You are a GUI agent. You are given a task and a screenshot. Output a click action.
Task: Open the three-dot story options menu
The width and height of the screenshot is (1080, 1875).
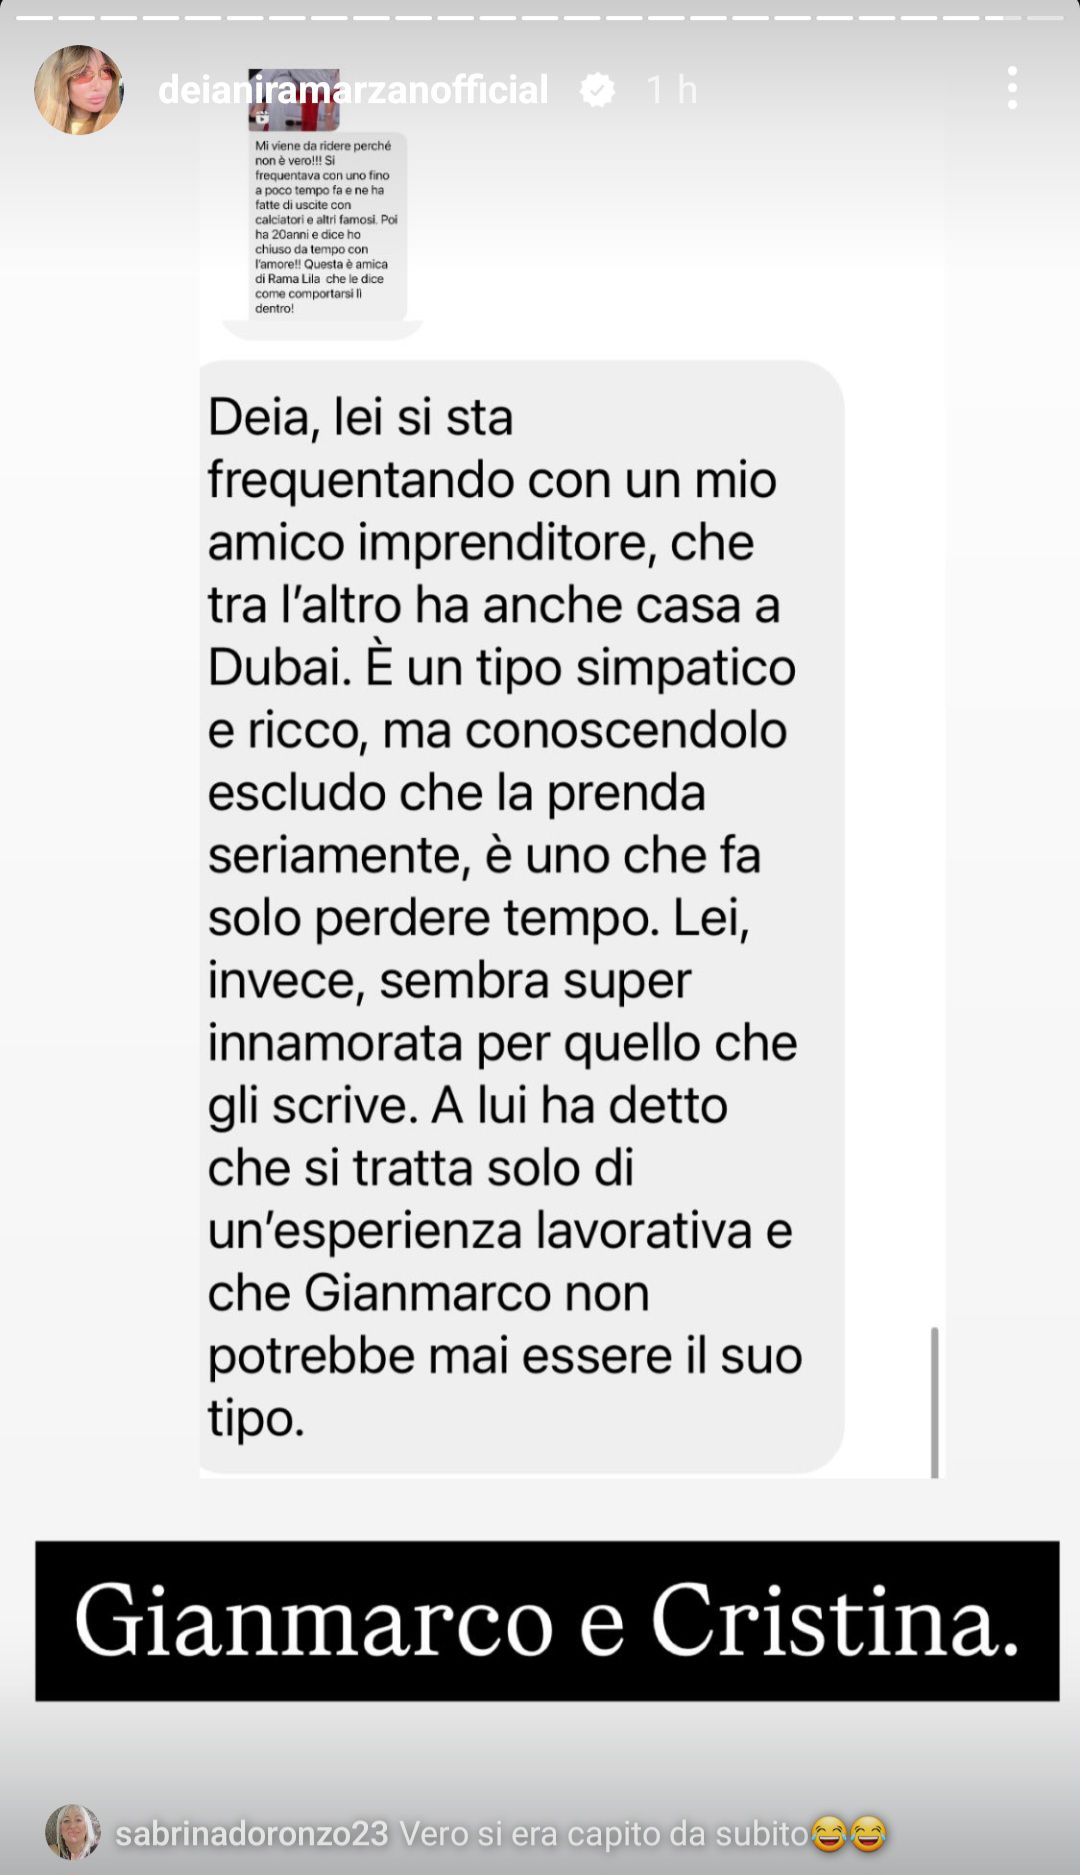tap(1012, 88)
